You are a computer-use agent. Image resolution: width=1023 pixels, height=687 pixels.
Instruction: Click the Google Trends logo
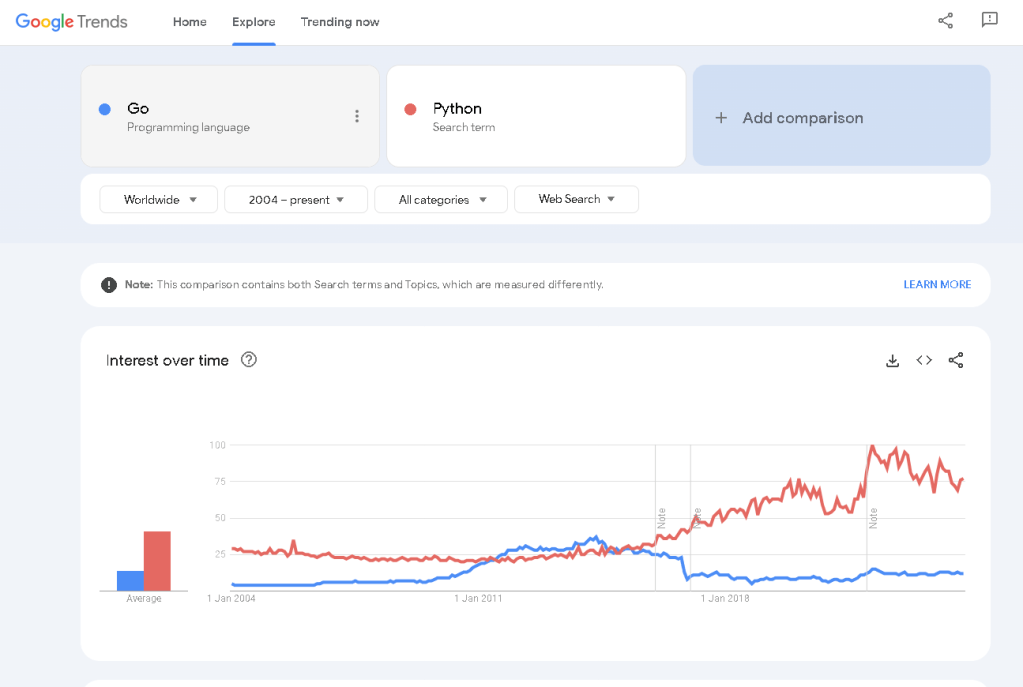[71, 22]
